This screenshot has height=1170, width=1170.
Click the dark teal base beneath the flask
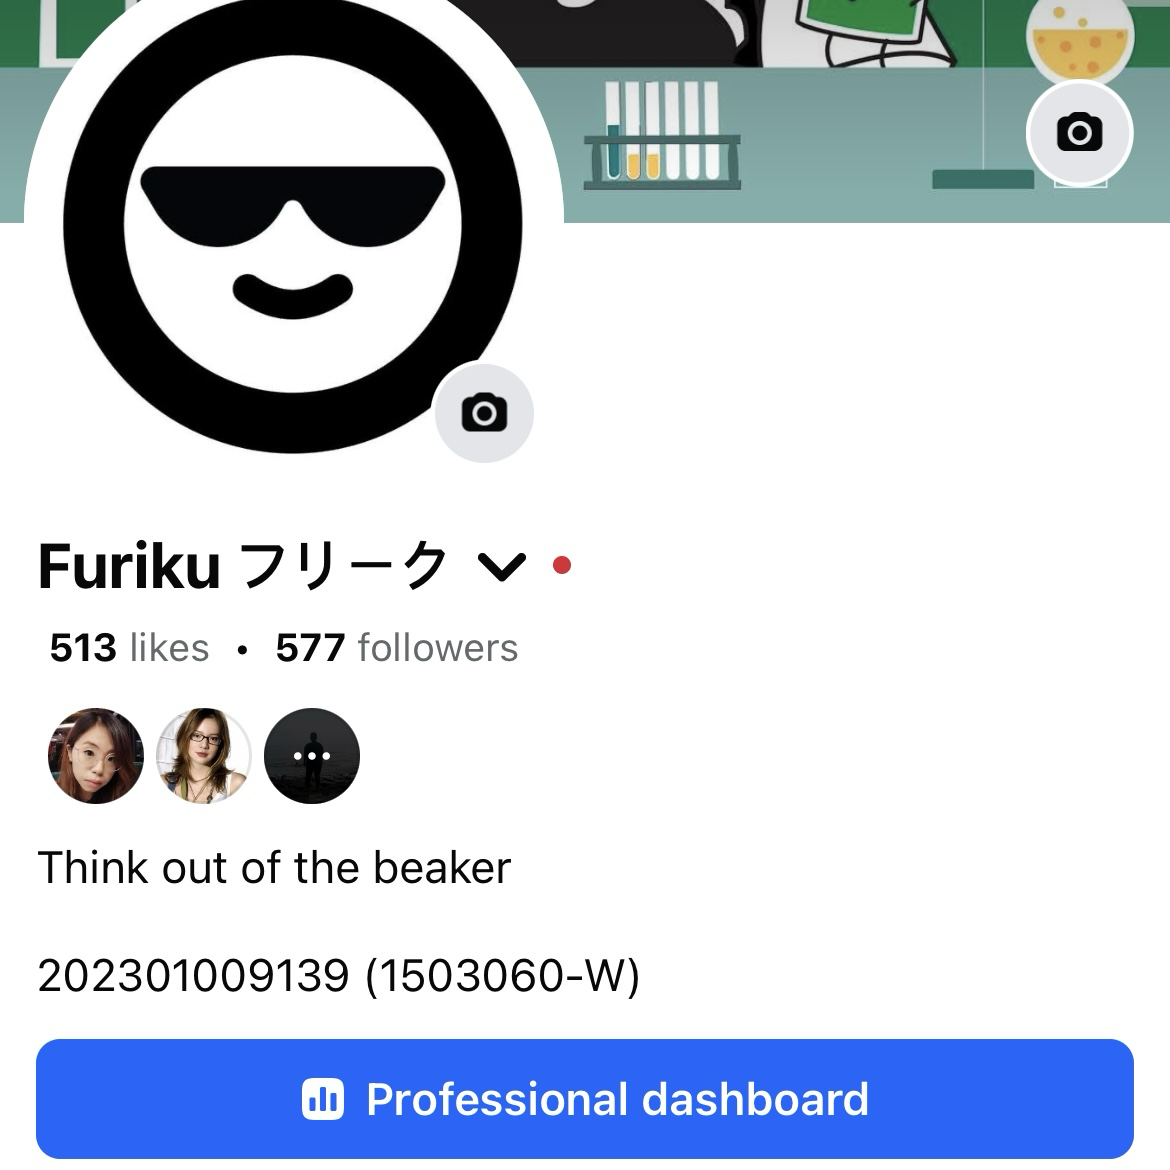tap(983, 179)
